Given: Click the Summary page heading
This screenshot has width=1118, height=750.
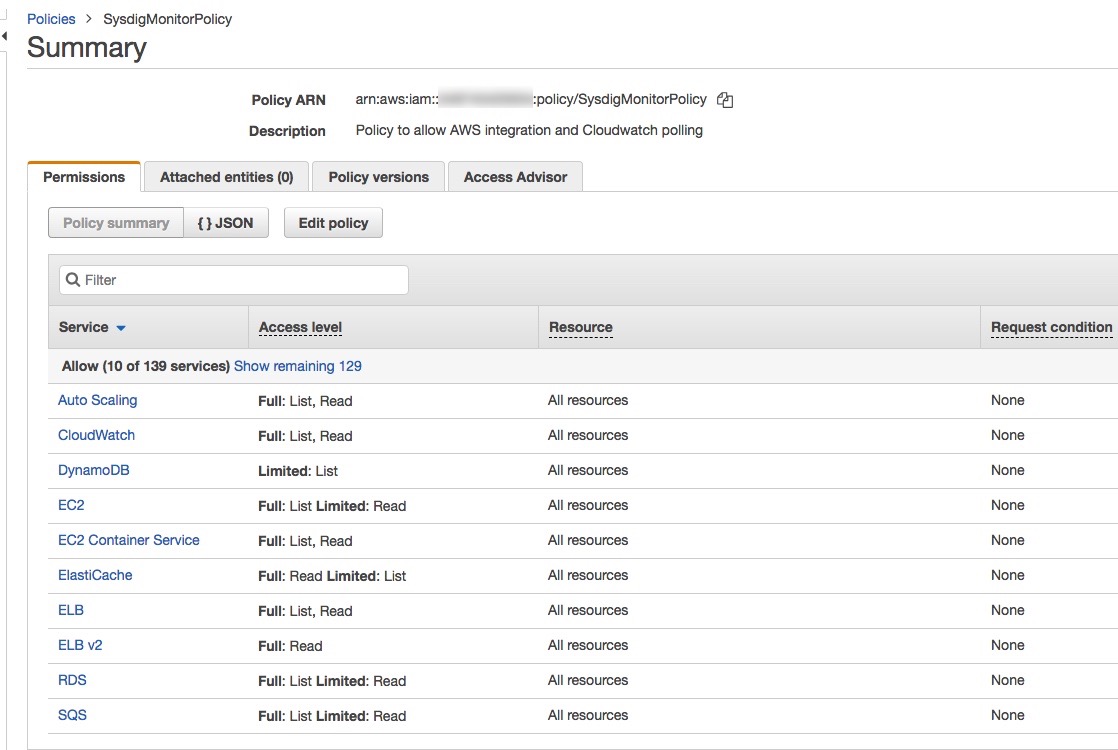Looking at the screenshot, I should pyautogui.click(x=87, y=47).
